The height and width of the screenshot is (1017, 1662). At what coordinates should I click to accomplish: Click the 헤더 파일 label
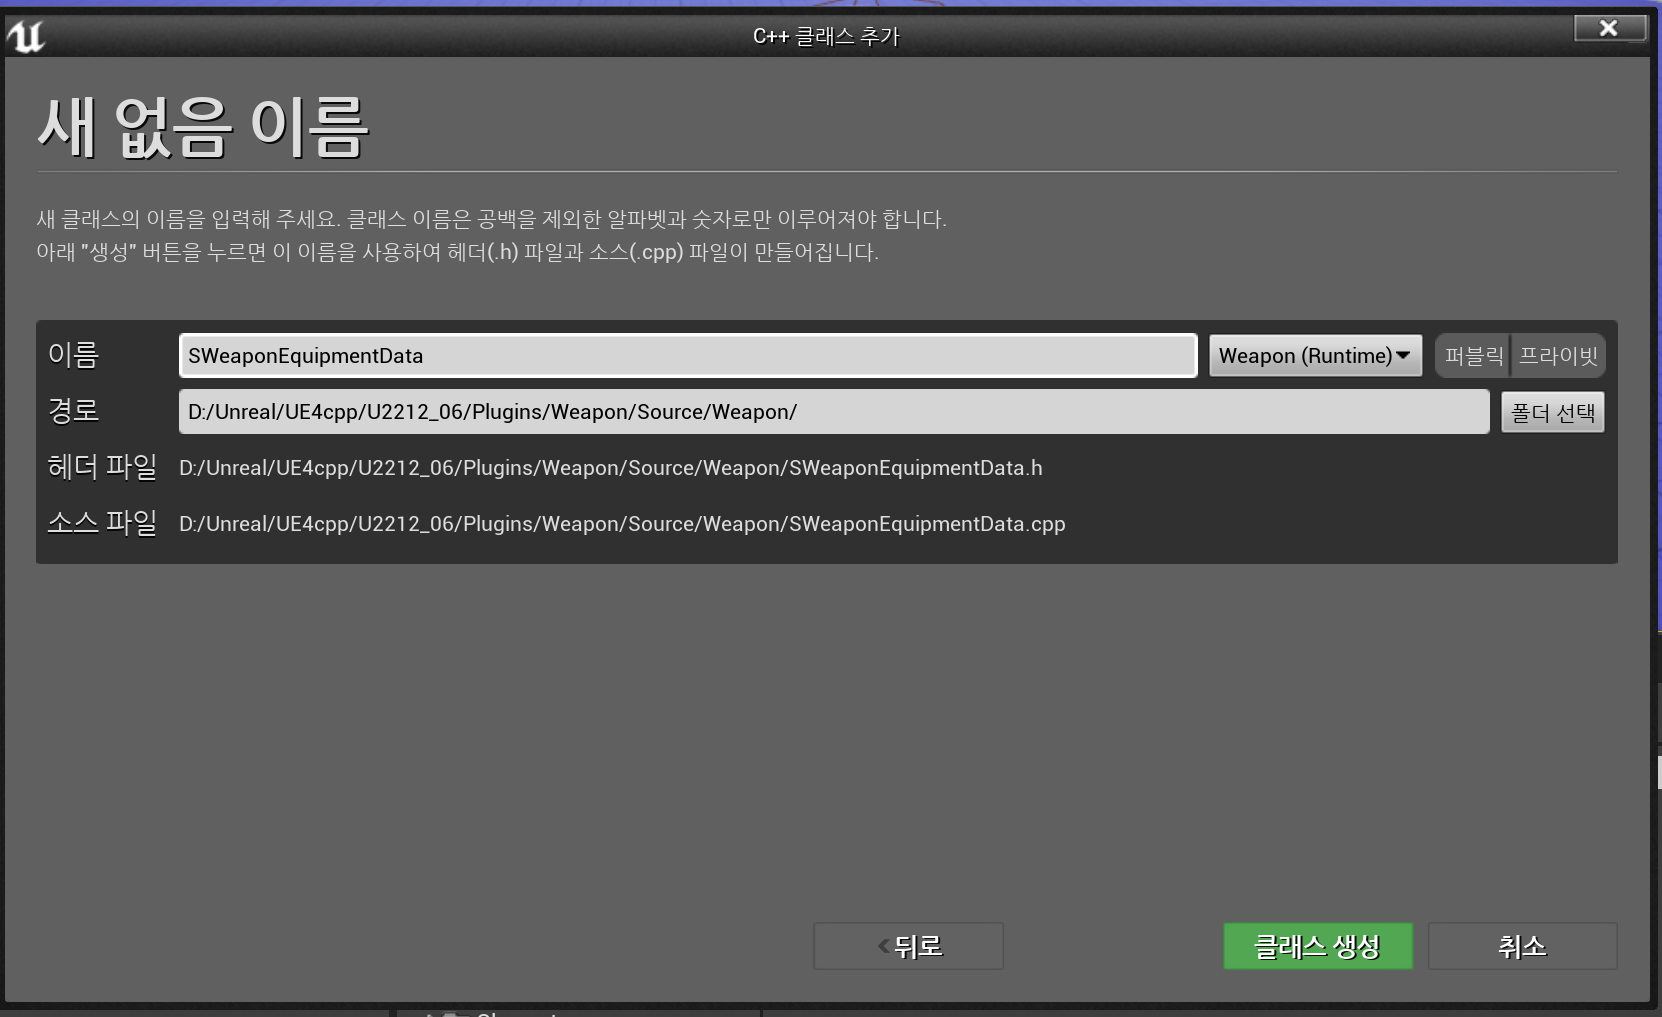(x=102, y=467)
